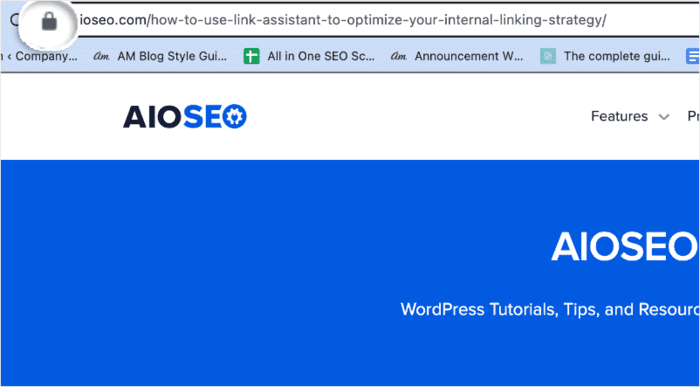Open the AM Blog Style Guide bookmark

coord(160,57)
